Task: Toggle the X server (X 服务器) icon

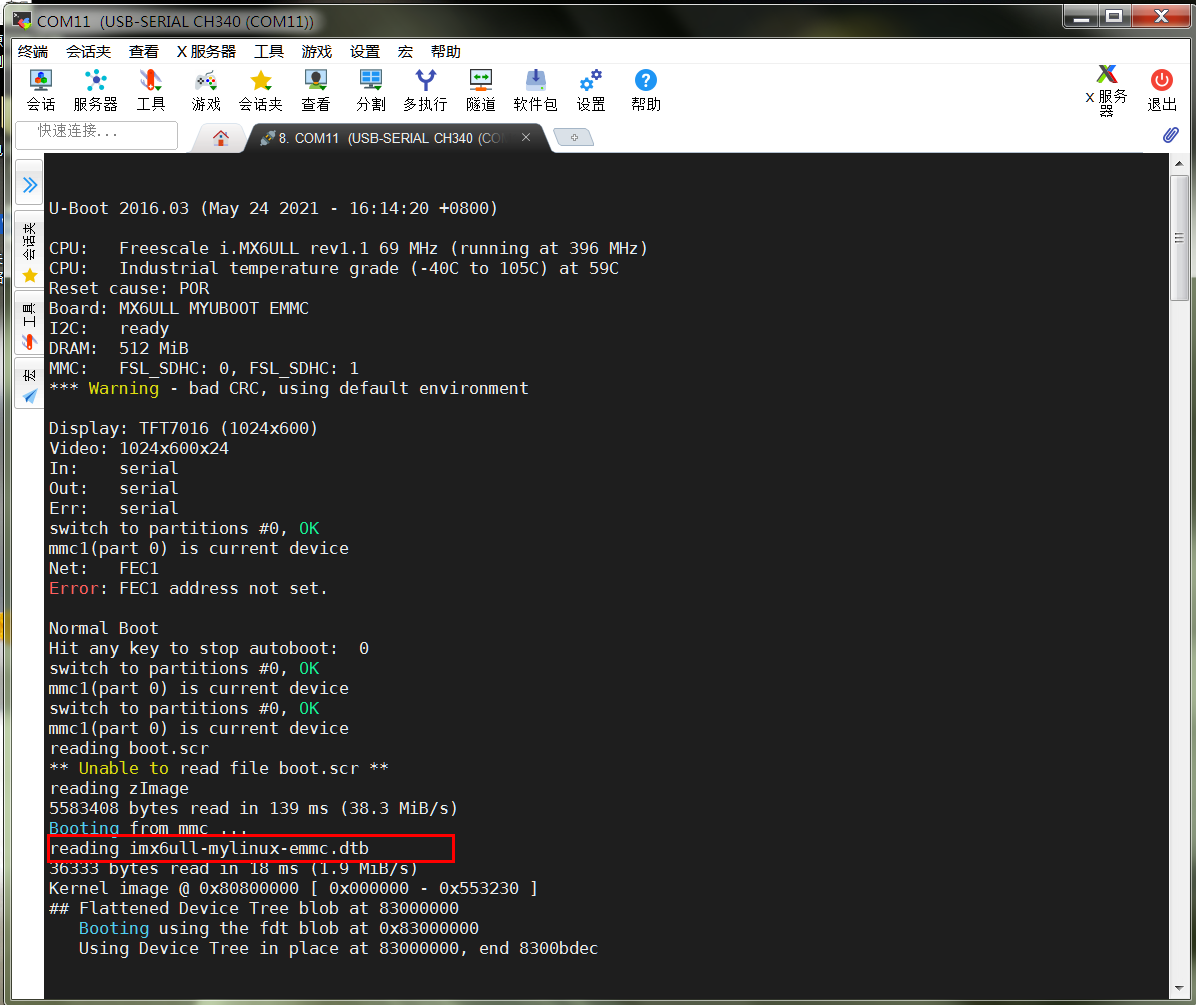Action: [x=1107, y=90]
